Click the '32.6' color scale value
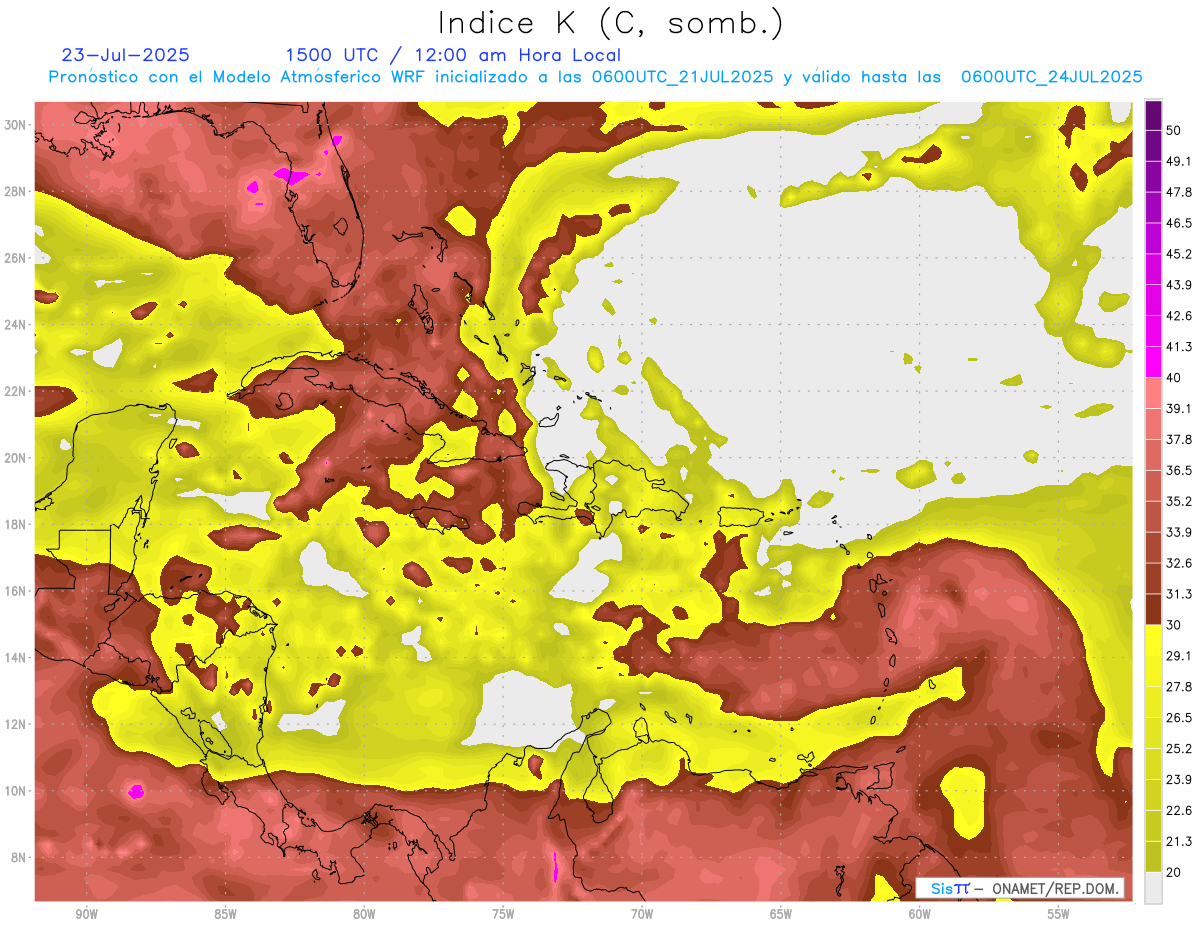The height and width of the screenshot is (927, 1200). pos(1178,563)
